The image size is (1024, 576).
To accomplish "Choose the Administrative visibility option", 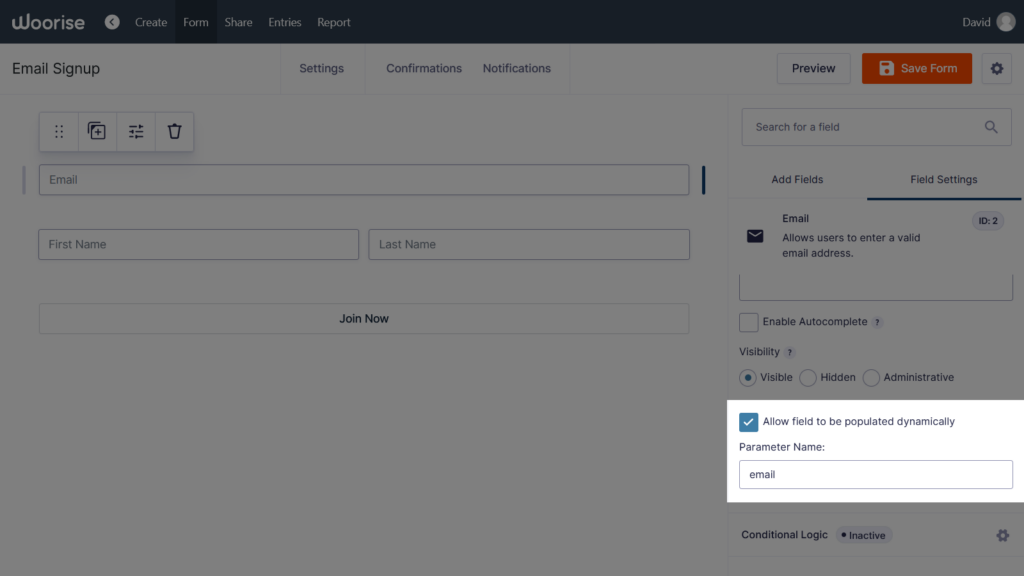I will 870,377.
